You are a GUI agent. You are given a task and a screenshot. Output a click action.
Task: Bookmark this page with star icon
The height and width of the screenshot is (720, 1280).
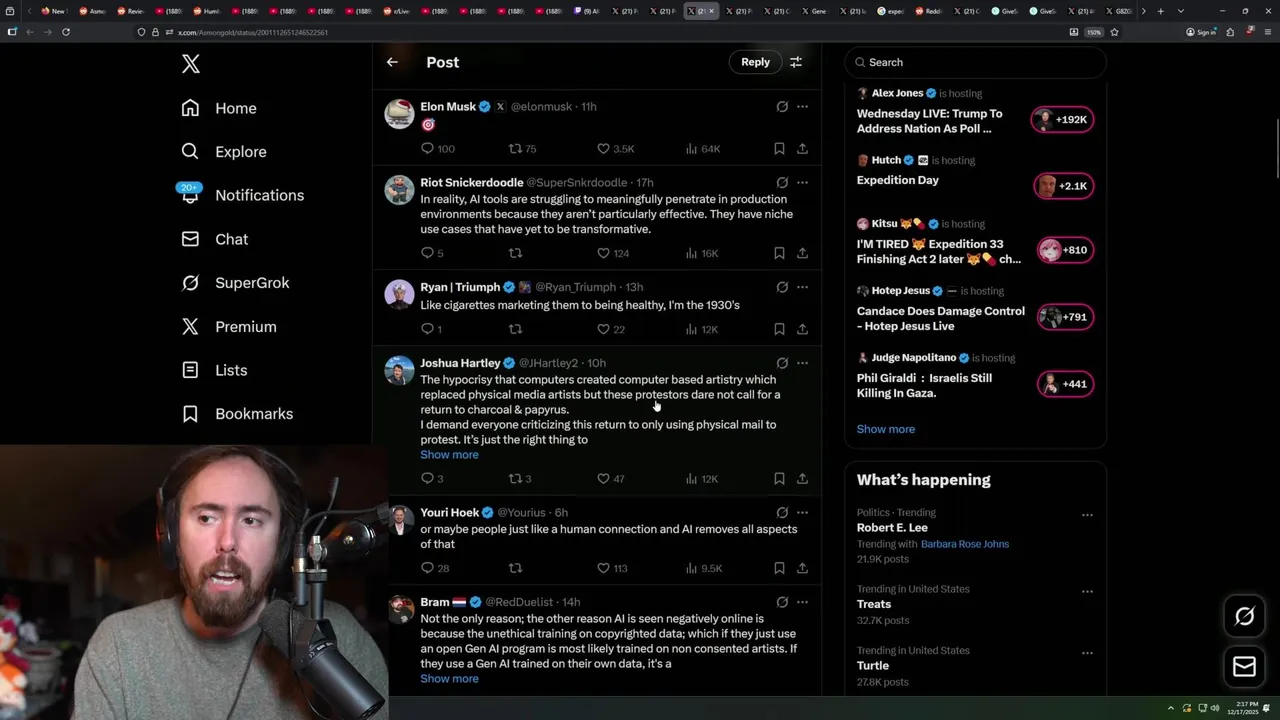(1114, 32)
